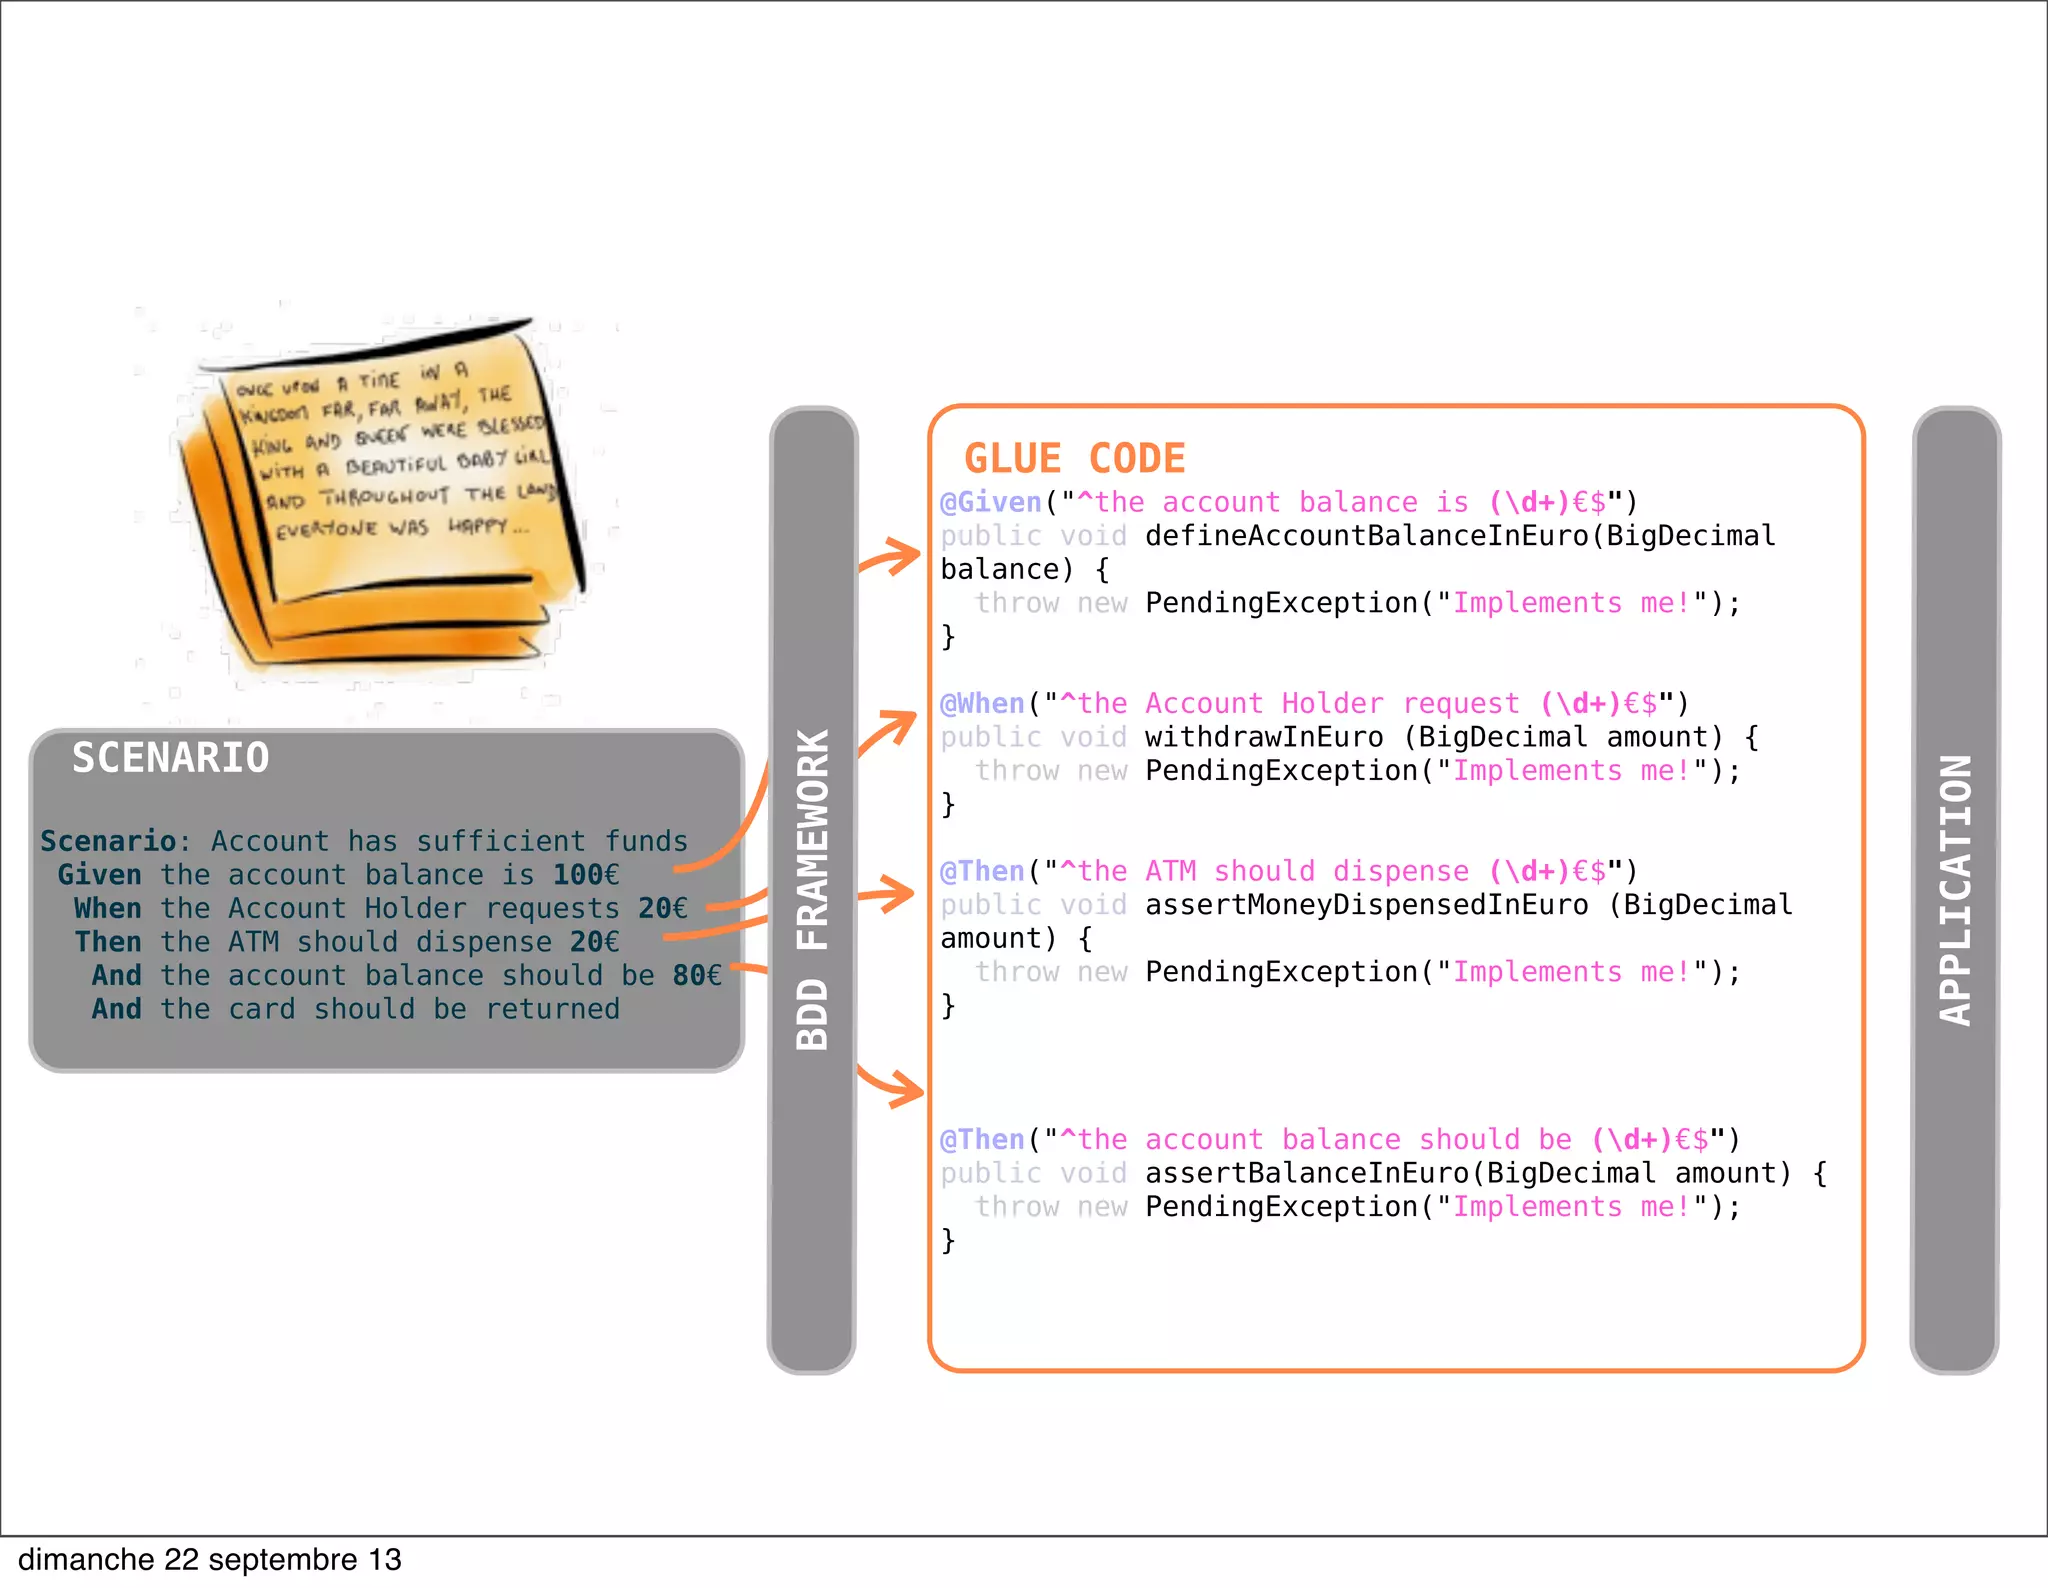This screenshot has height=1588, width=2048.
Task: Click the @When annotation keyword
Action: tap(983, 704)
